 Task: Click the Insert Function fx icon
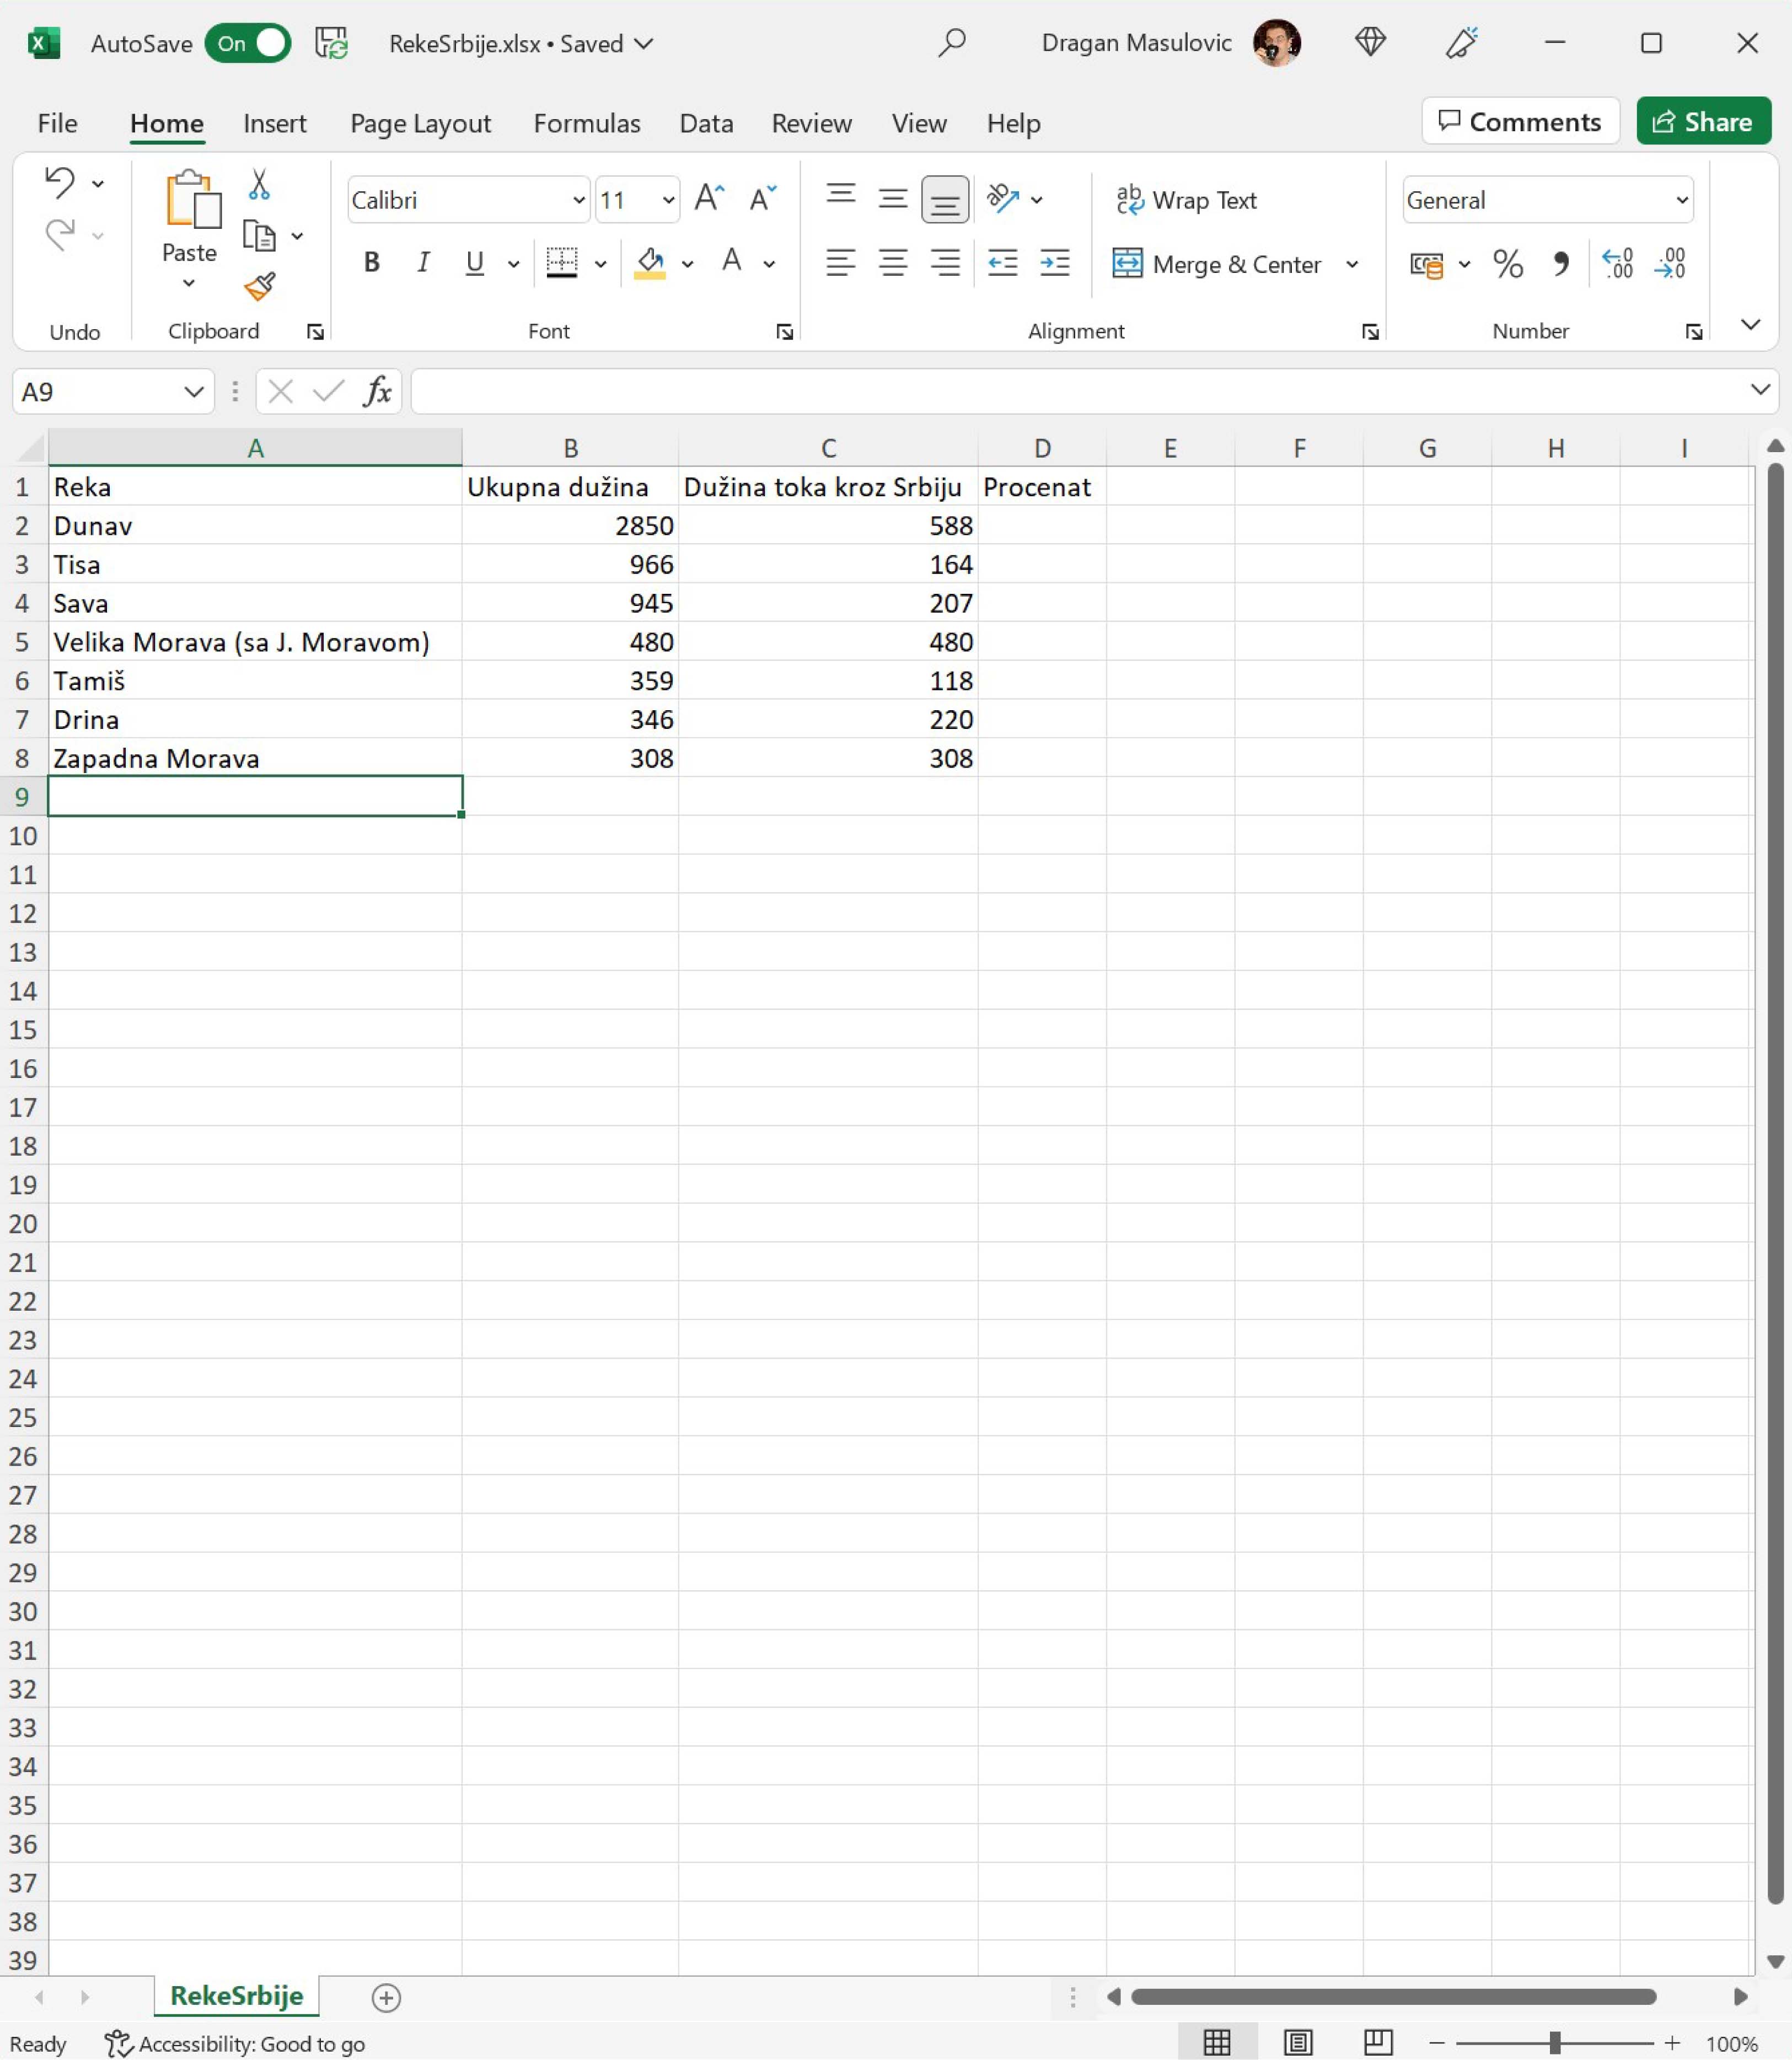tap(377, 391)
